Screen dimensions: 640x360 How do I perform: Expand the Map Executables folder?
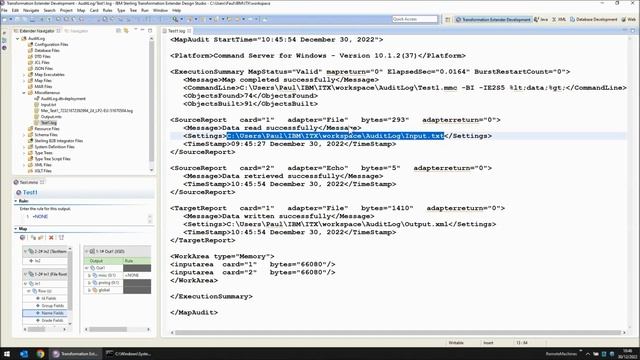24,75
